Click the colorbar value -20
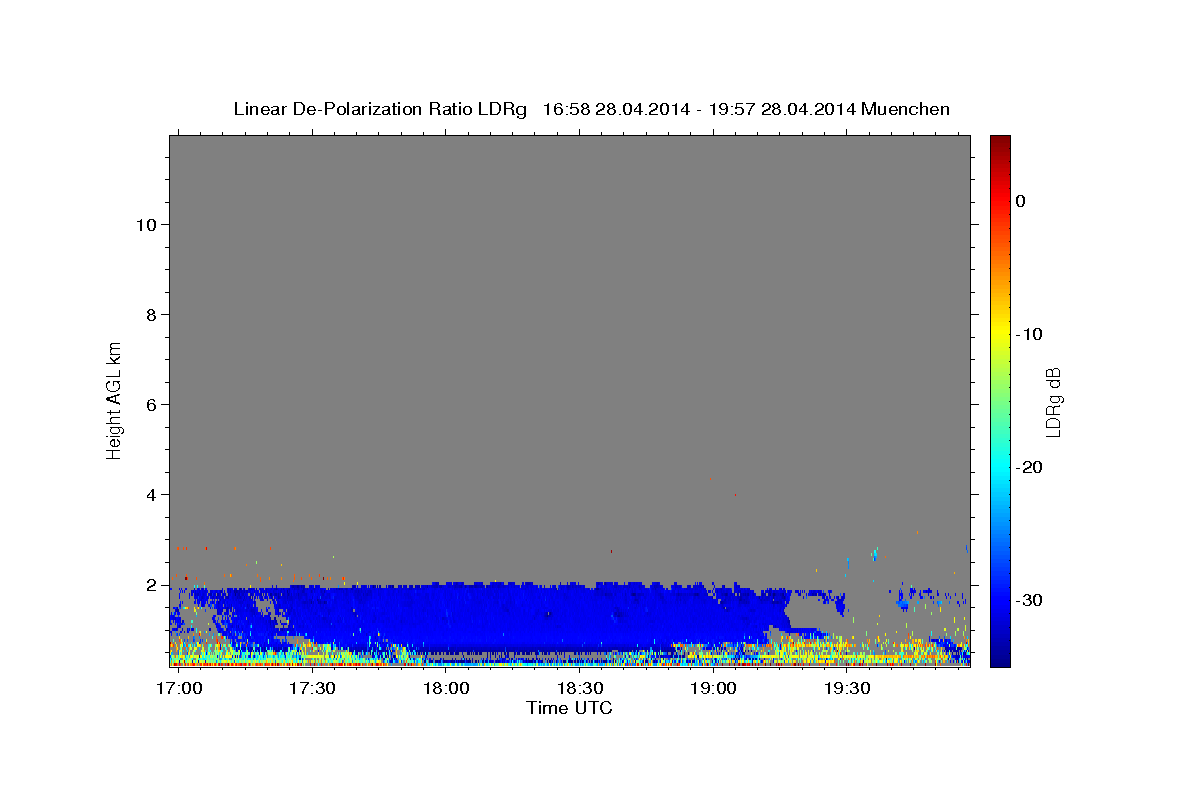 [x=1030, y=467]
